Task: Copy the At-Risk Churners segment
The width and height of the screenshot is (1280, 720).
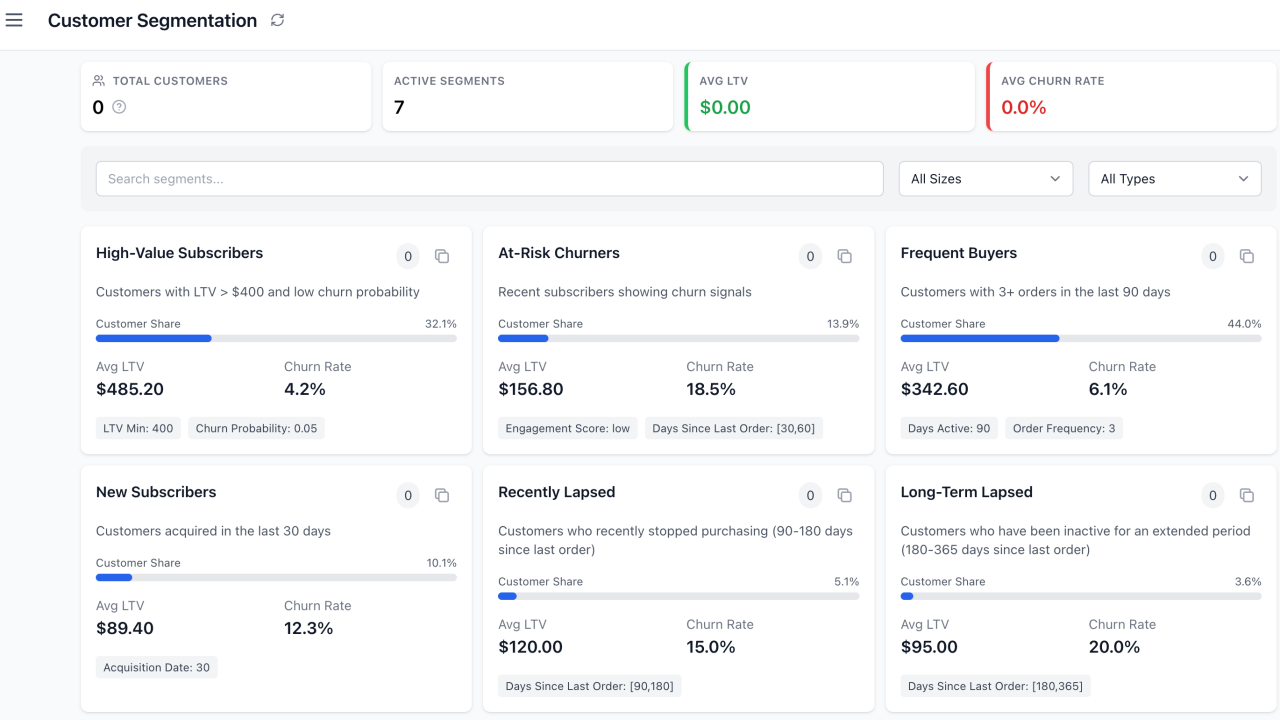Action: click(844, 256)
